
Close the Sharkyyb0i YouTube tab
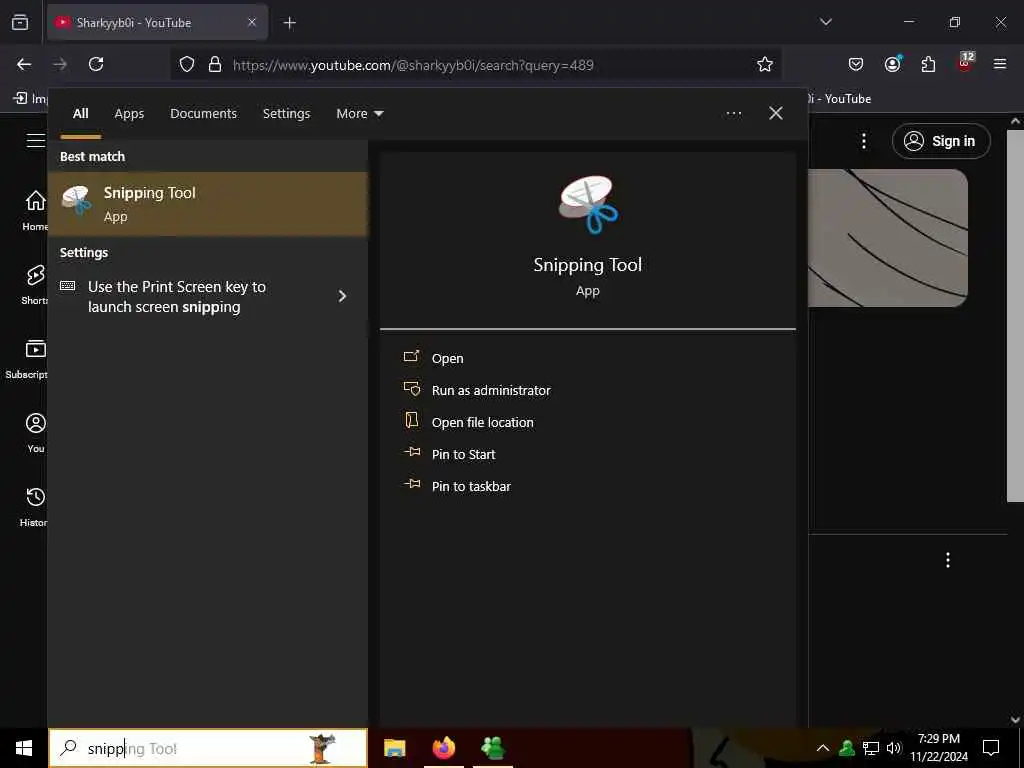[x=251, y=22]
